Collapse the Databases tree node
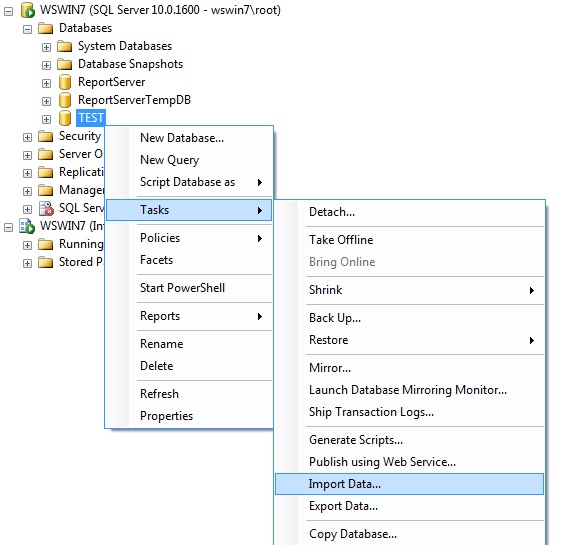 (27, 29)
